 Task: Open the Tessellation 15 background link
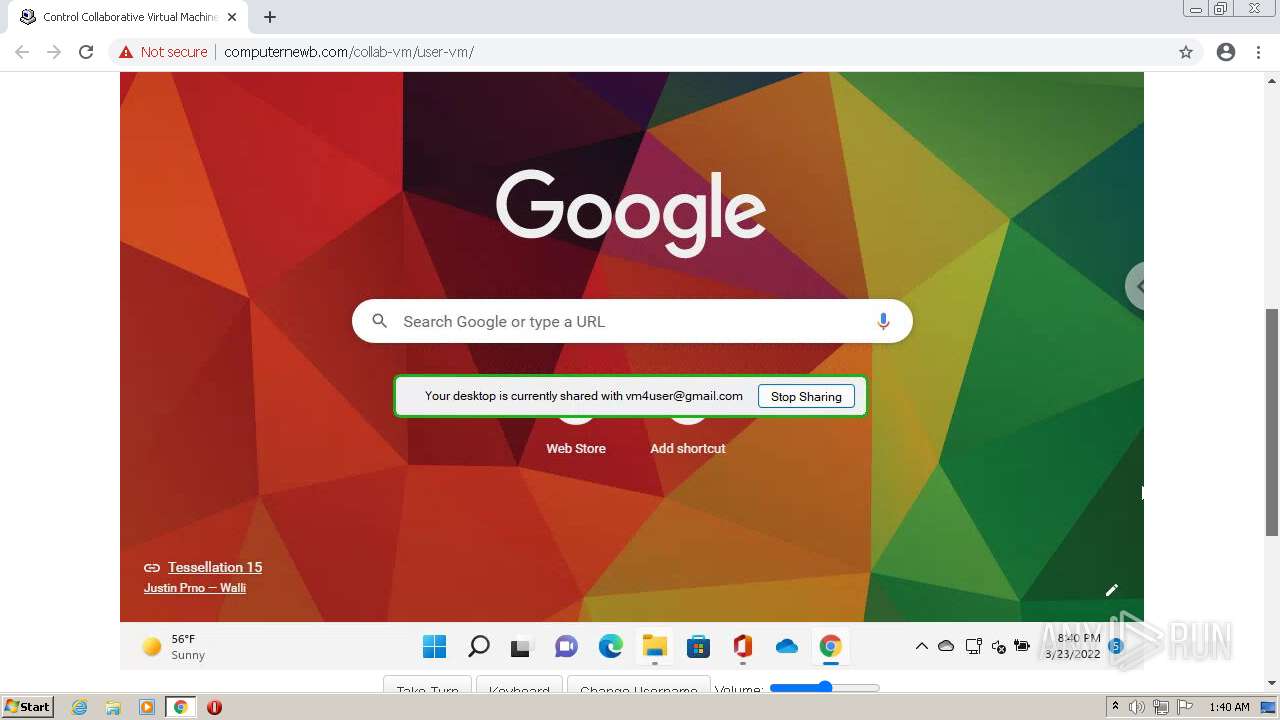click(x=215, y=567)
